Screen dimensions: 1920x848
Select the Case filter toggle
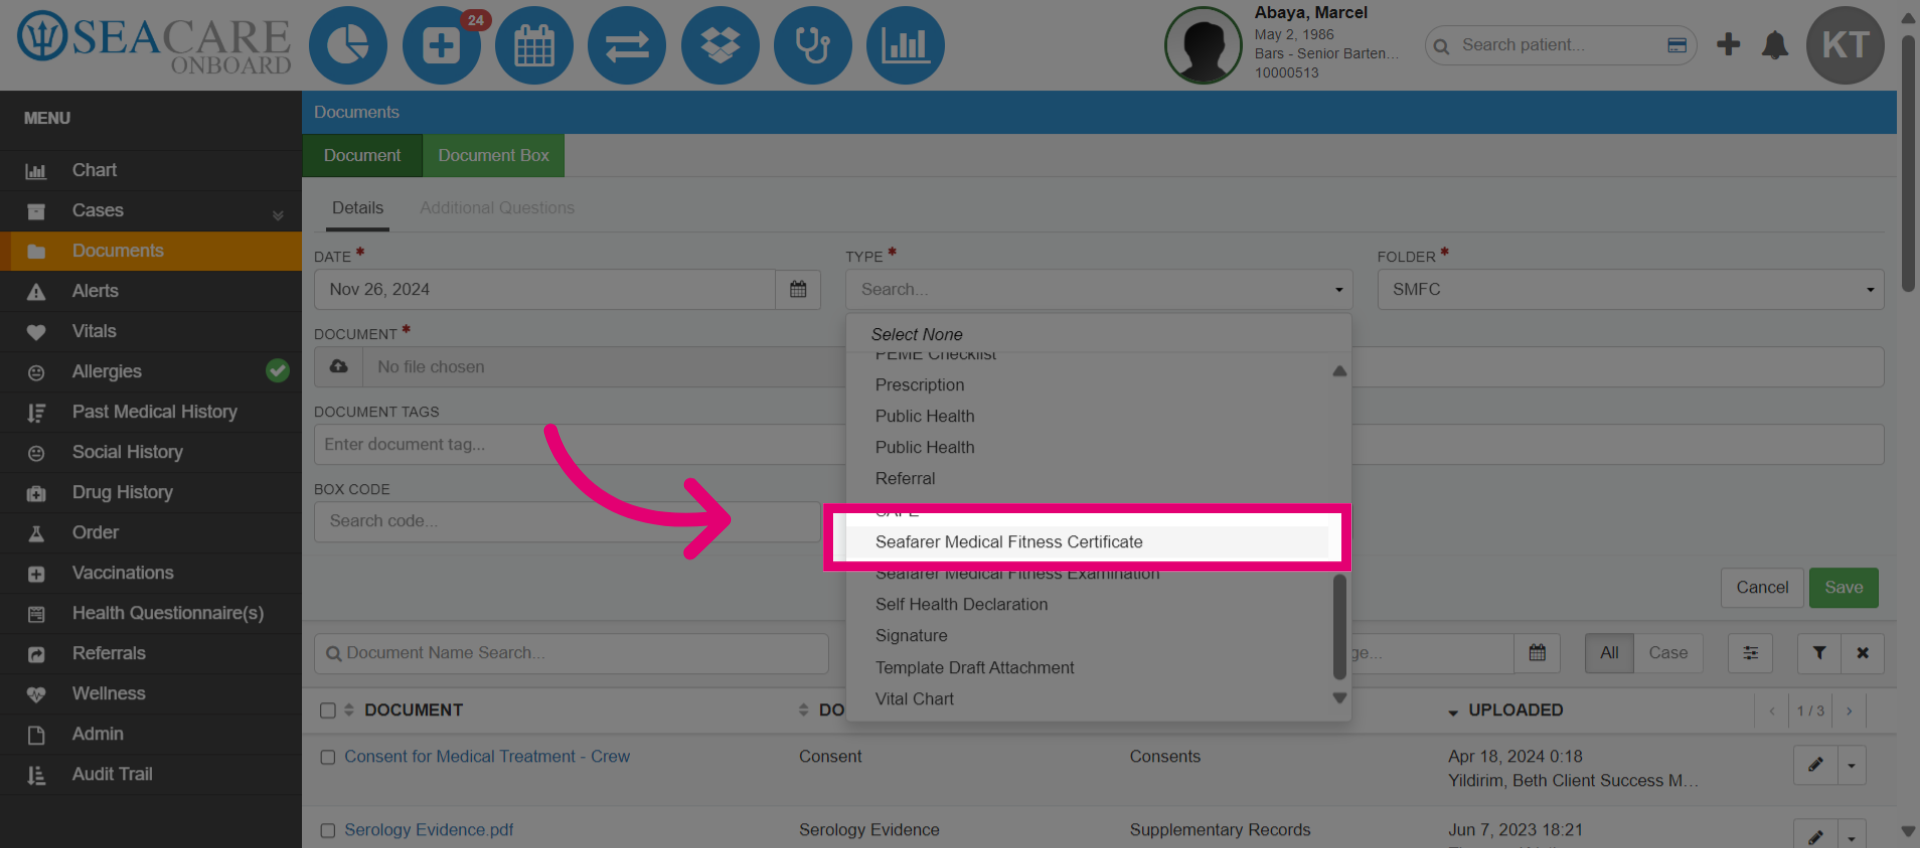(x=1668, y=653)
